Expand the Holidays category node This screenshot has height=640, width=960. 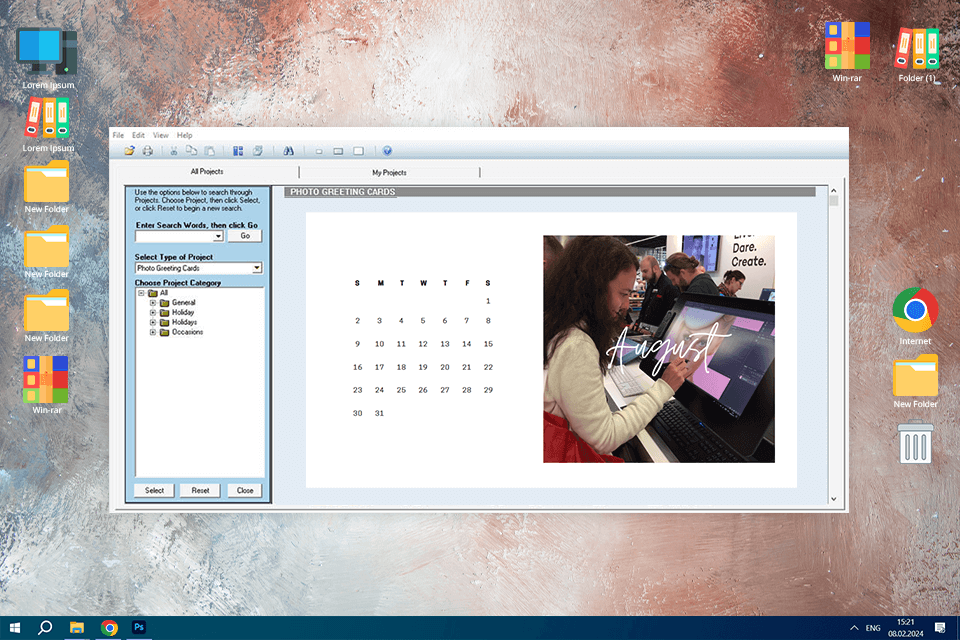(152, 322)
